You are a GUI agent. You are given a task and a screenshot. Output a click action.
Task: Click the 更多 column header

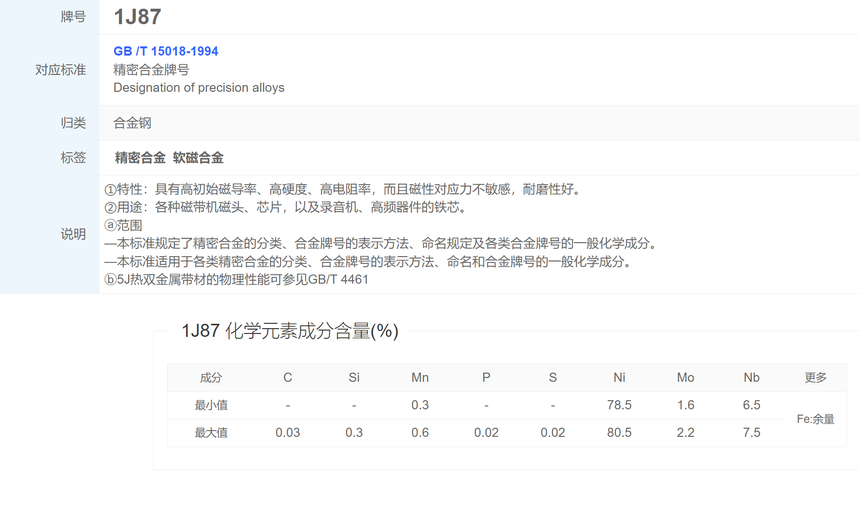click(x=816, y=378)
